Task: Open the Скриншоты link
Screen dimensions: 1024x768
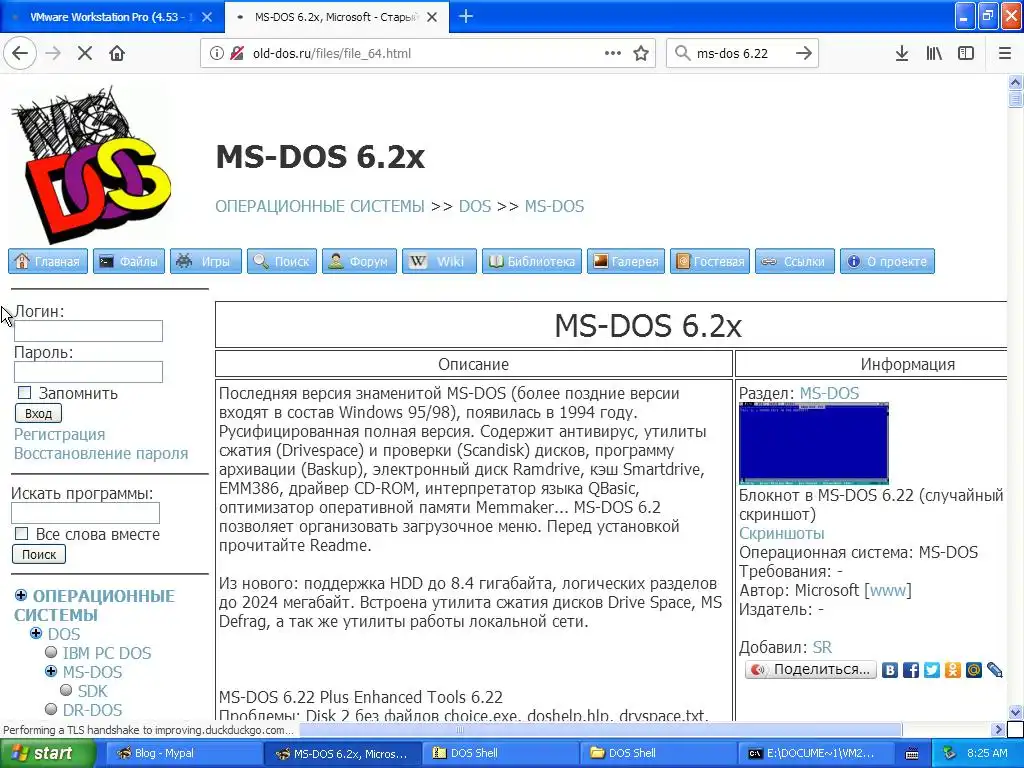Action: point(782,534)
